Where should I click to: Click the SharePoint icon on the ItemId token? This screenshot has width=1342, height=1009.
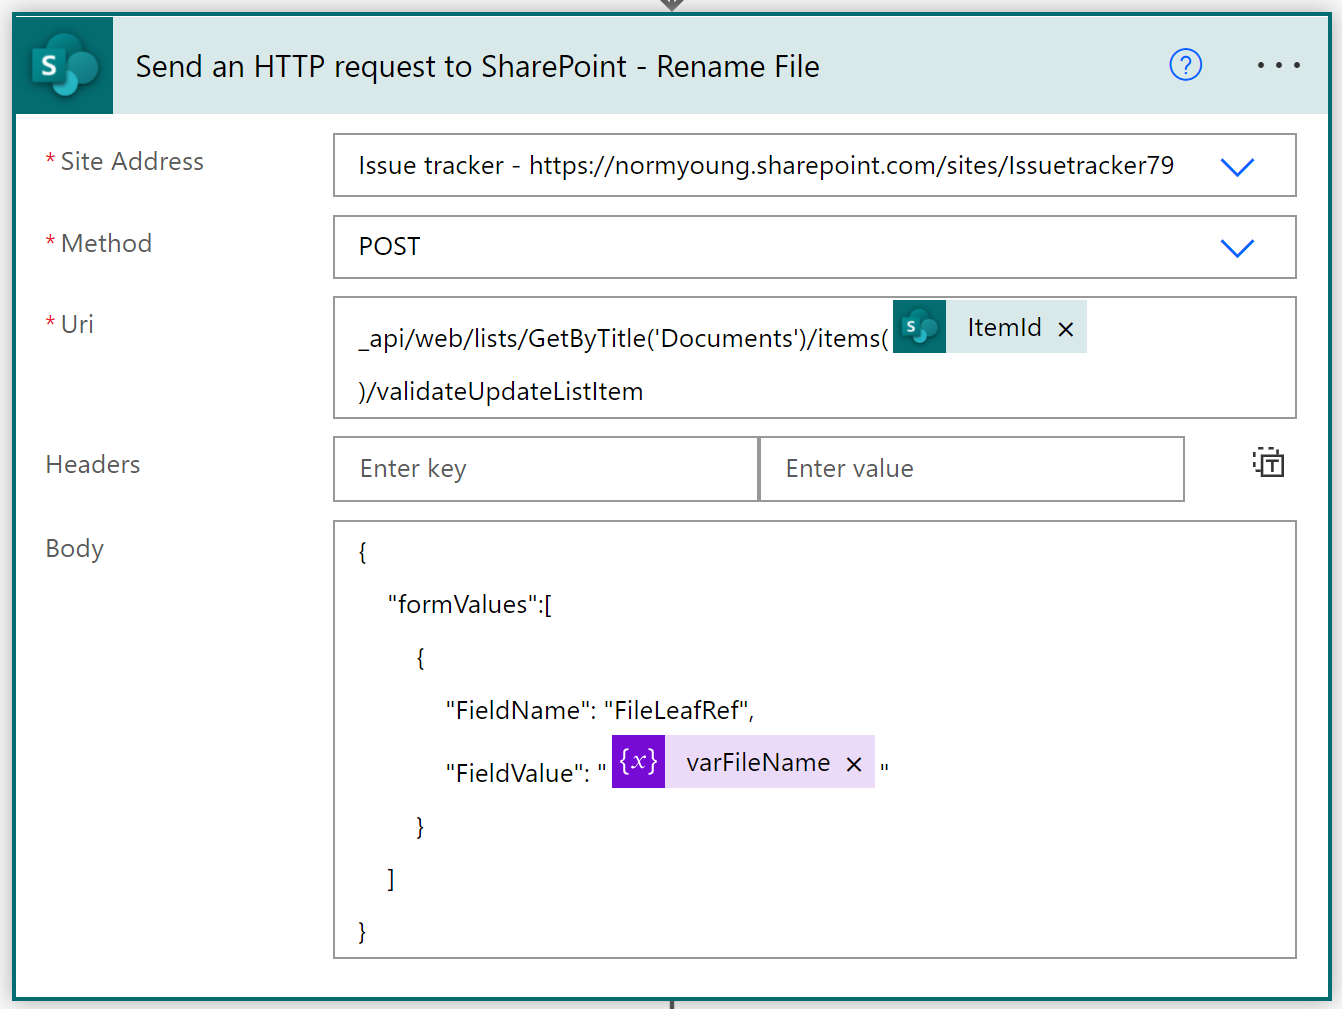[x=918, y=326]
